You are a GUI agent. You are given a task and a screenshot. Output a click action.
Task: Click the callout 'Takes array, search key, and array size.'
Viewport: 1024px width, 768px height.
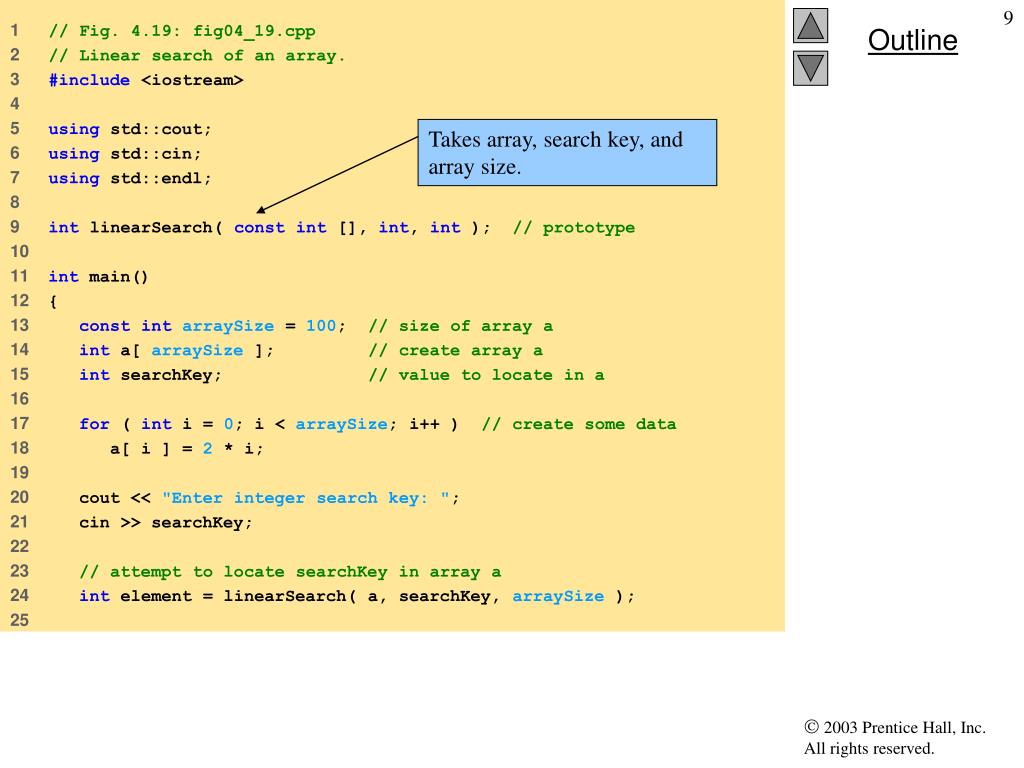point(567,153)
